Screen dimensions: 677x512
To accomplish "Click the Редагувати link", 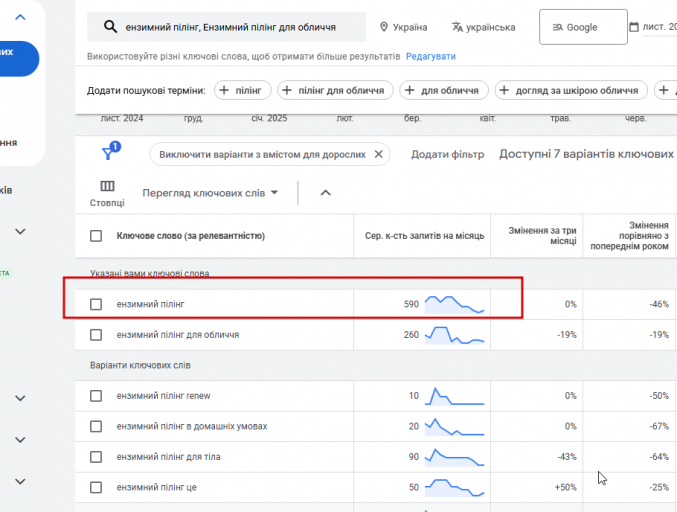I will pyautogui.click(x=431, y=56).
